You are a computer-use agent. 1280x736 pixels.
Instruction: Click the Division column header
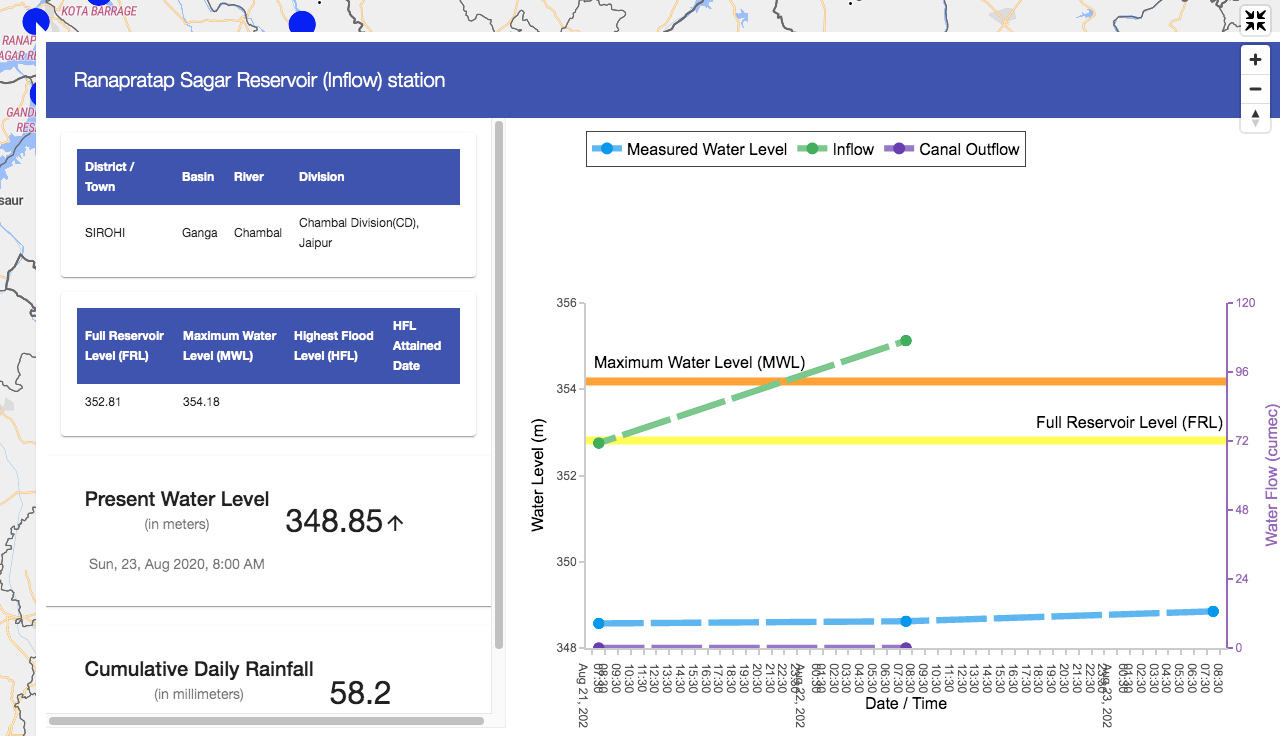coord(321,177)
